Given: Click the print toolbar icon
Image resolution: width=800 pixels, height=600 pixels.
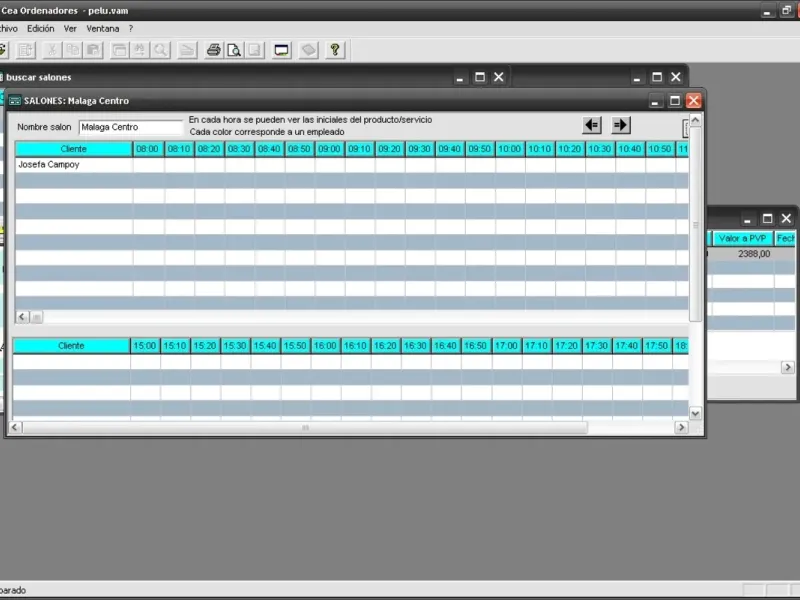Looking at the screenshot, I should pyautogui.click(x=213, y=50).
